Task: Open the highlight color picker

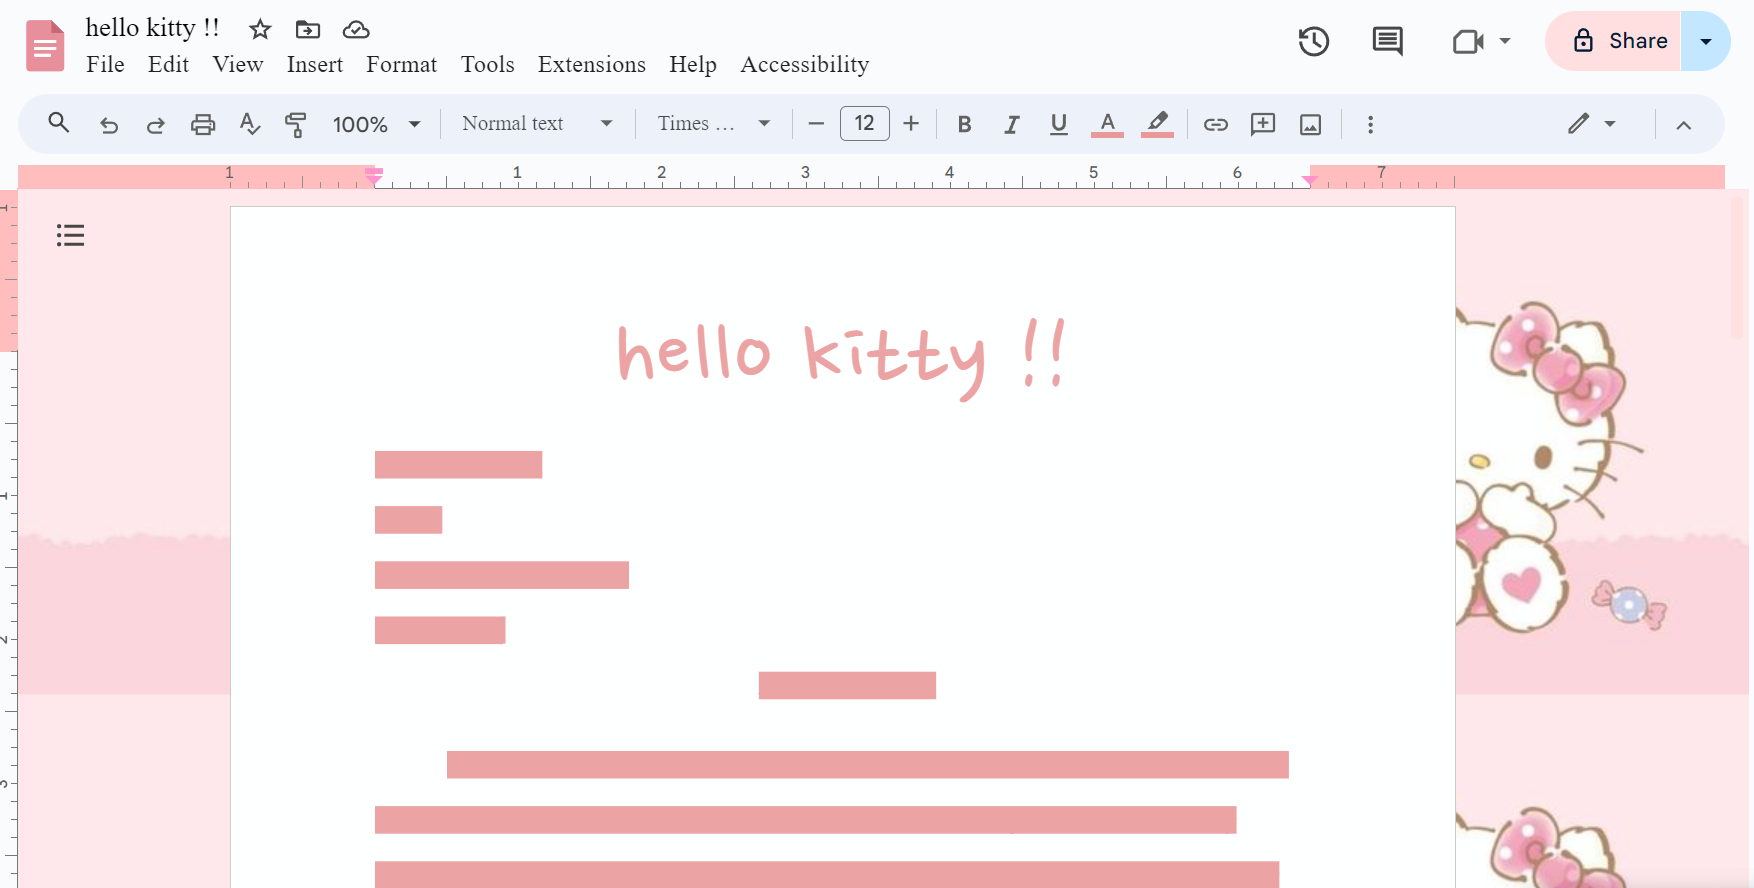Action: point(1157,124)
